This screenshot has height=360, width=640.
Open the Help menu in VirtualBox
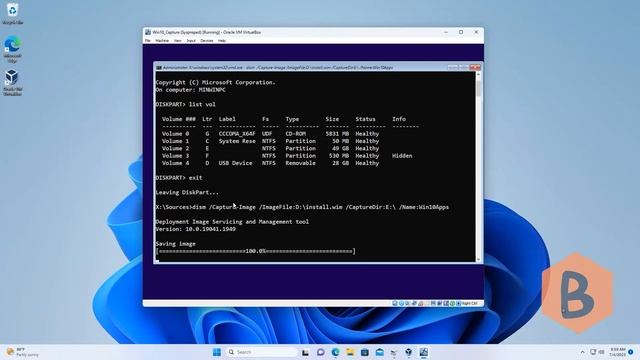coord(222,41)
